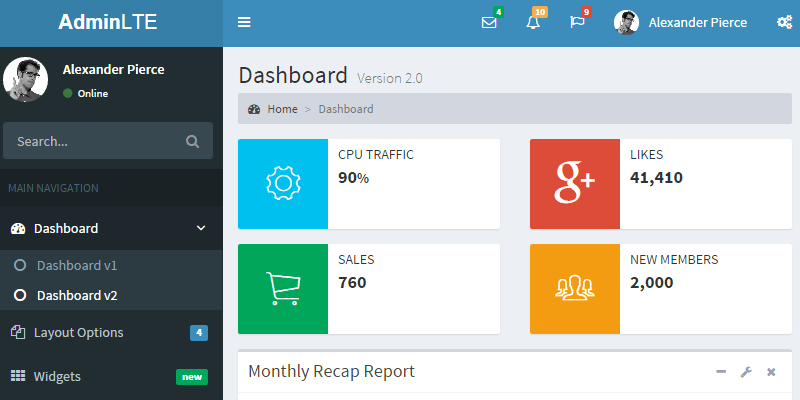The image size is (800, 400).
Task: Click the New Members people icon
Action: click(x=575, y=289)
